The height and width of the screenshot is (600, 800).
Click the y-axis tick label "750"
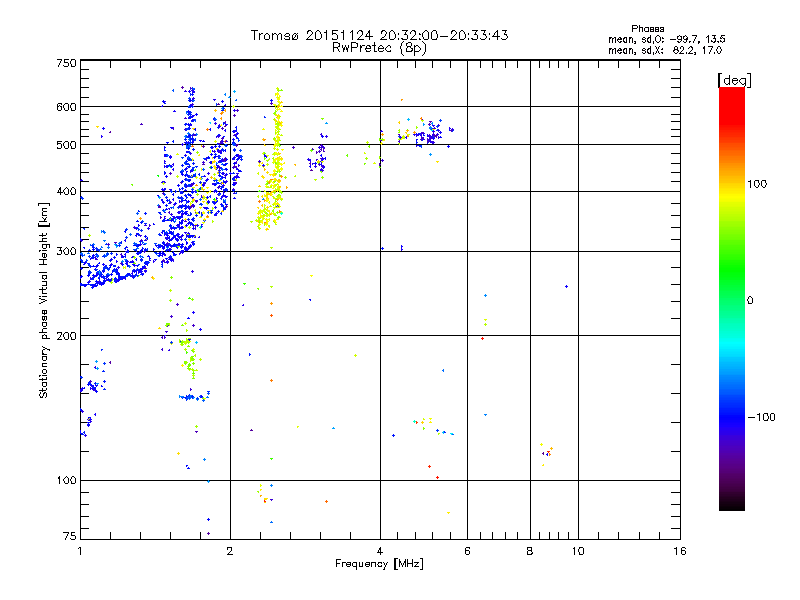(x=66, y=63)
